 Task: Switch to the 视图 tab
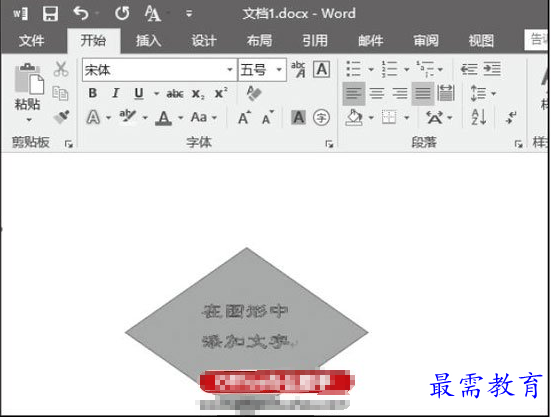pyautogui.click(x=481, y=40)
